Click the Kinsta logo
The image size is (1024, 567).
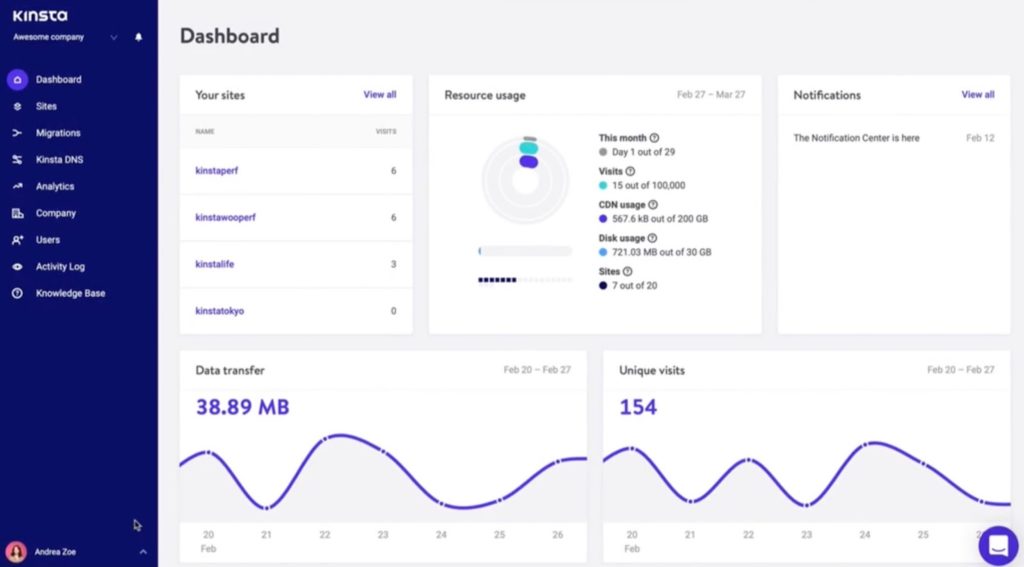pyautogui.click(x=40, y=15)
